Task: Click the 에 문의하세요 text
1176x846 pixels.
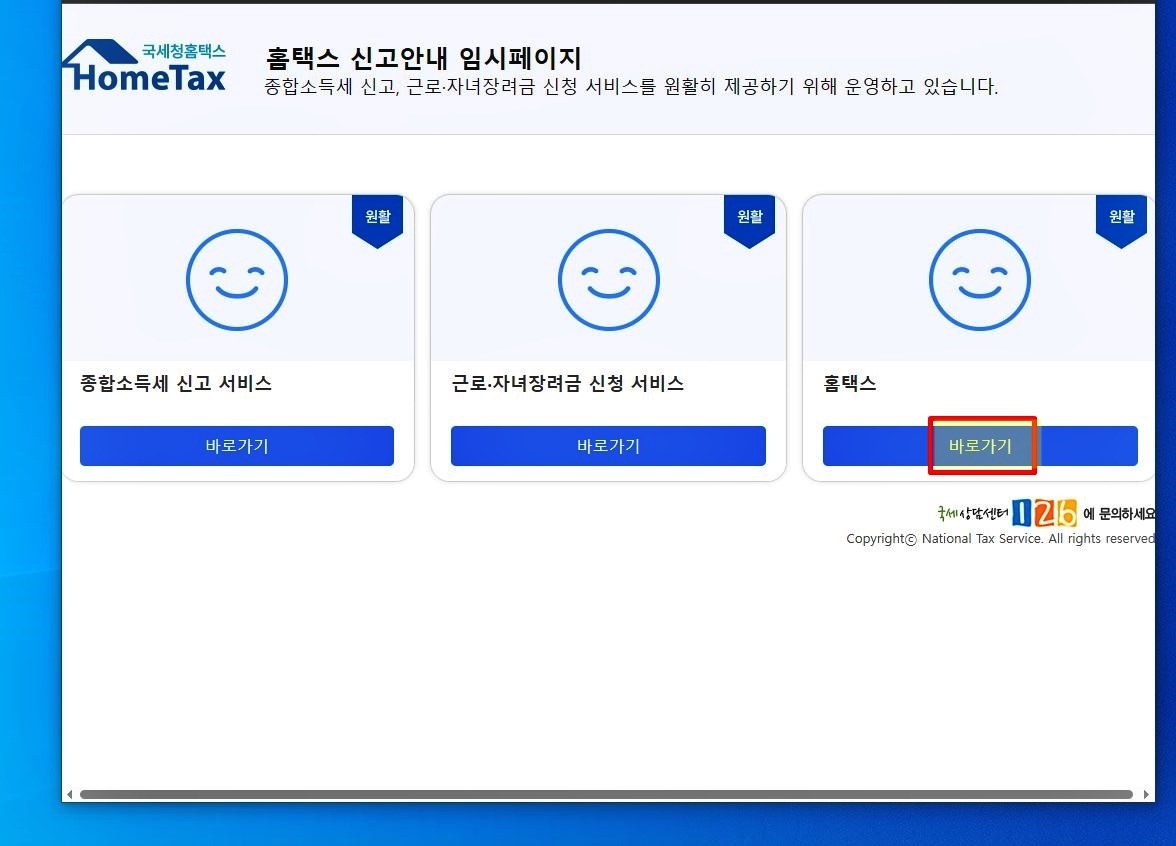Action: point(1119,514)
